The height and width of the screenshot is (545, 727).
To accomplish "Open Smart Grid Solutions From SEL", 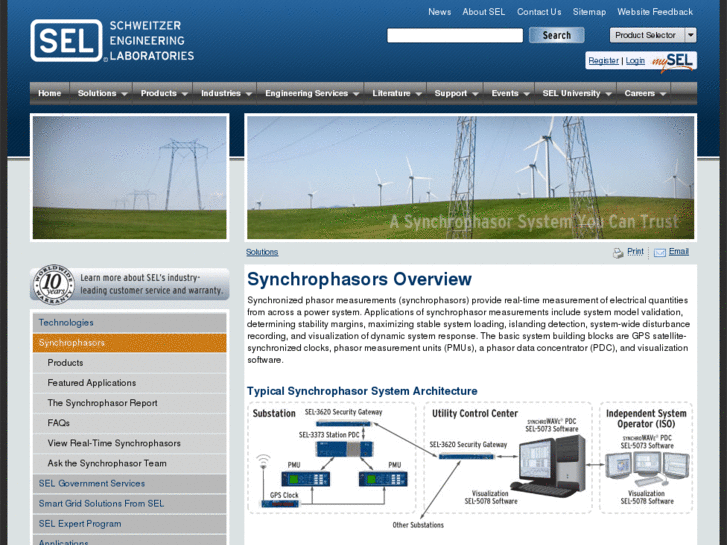I will [129, 503].
